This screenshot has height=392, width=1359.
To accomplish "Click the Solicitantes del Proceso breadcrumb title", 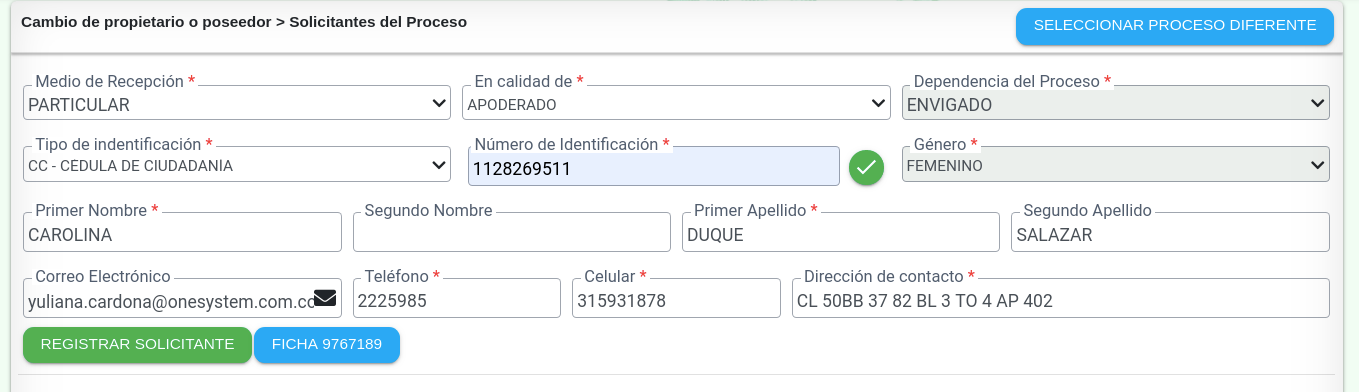I will (378, 21).
